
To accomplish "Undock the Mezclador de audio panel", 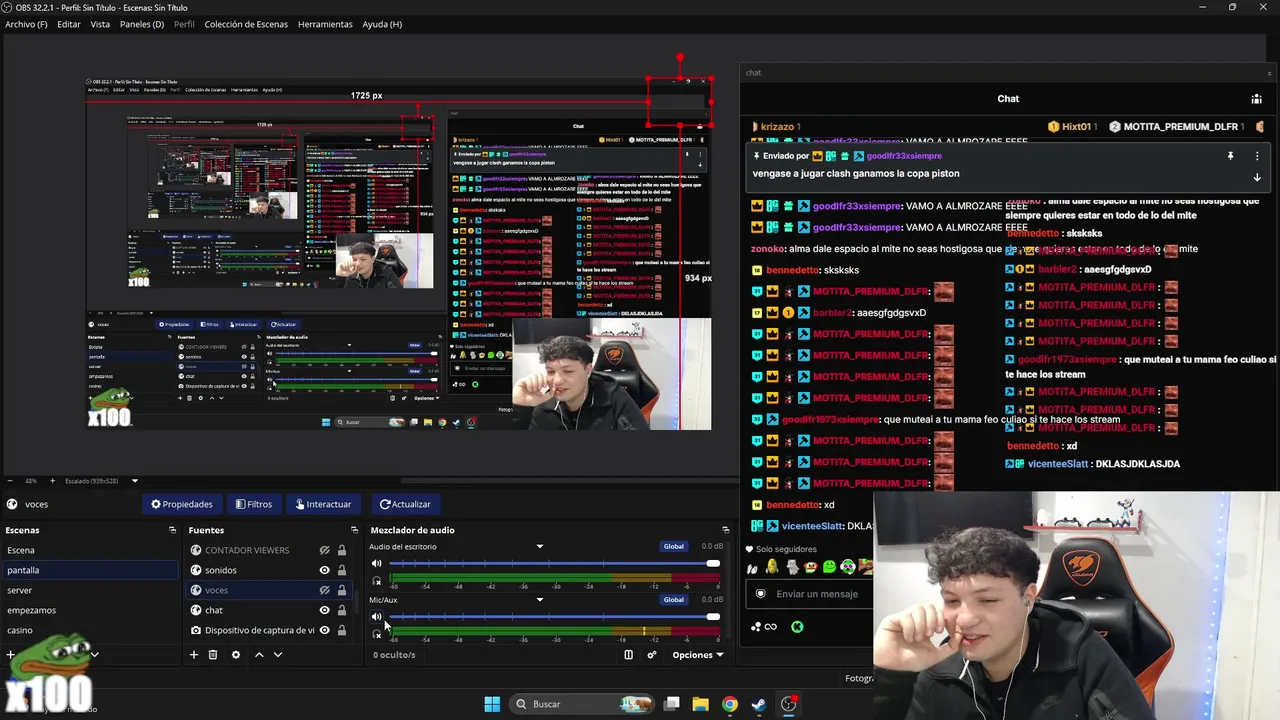I will tap(726, 530).
